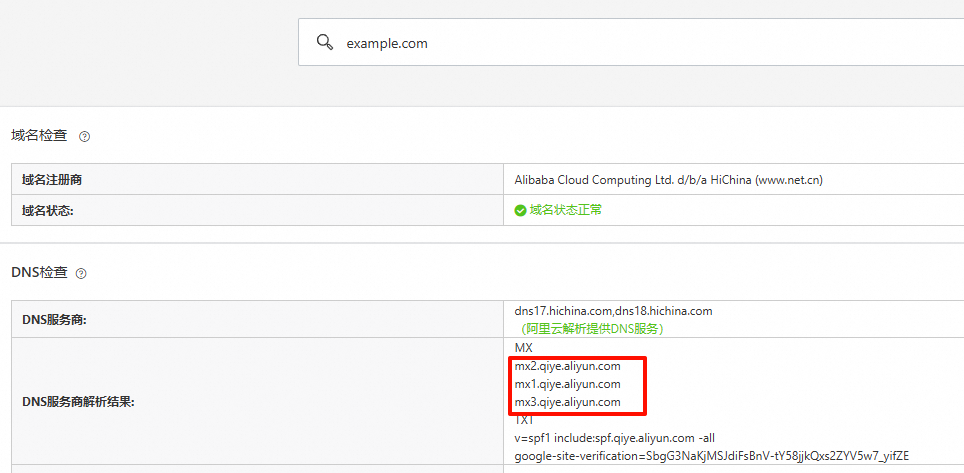
Task: Select the mx3.qiye.aliyun.com record
Action: [x=567, y=402]
